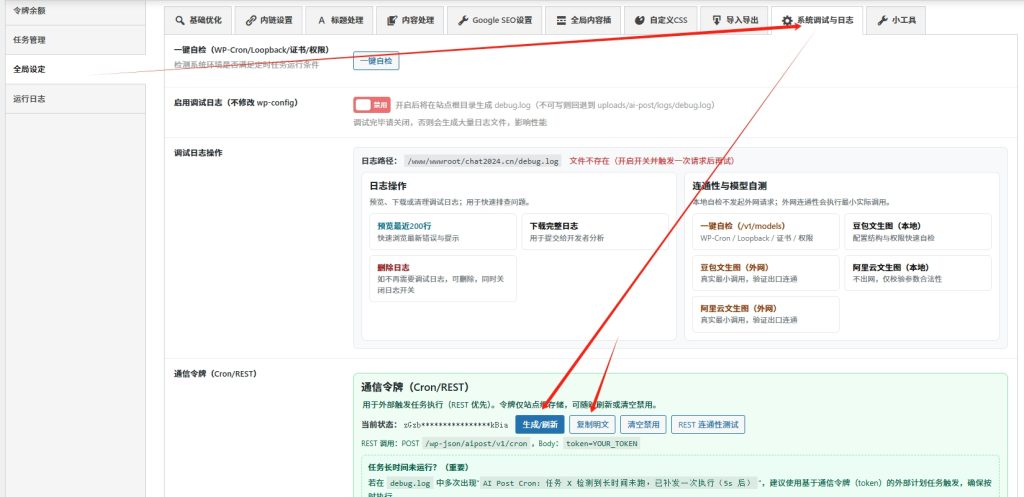
Task: Toggle the 启用调试日志 switch
Action: [372, 104]
